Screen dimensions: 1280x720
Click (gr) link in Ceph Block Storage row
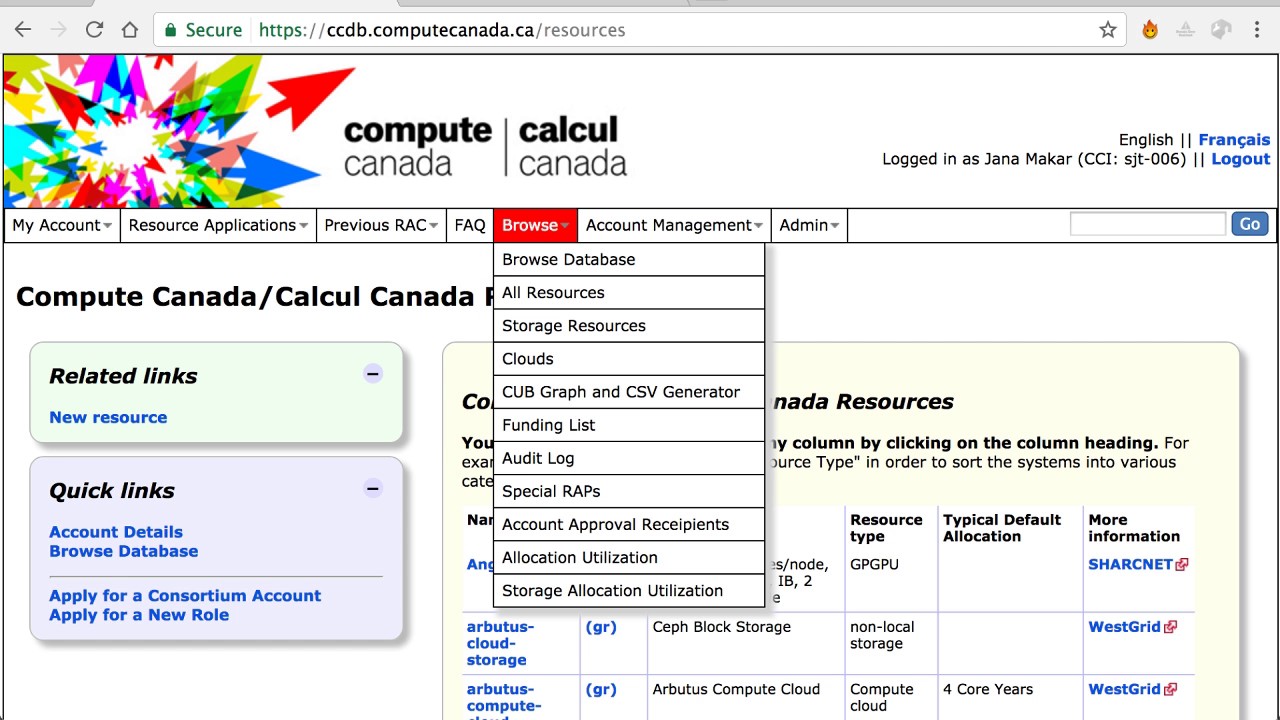click(x=601, y=627)
